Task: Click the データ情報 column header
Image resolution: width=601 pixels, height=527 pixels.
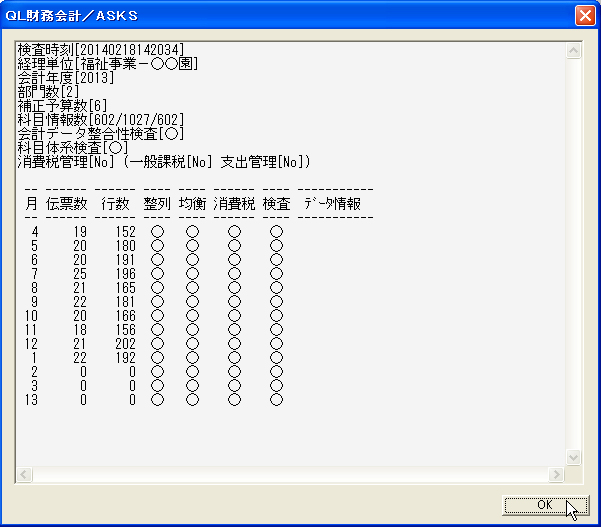Action: (x=332, y=204)
